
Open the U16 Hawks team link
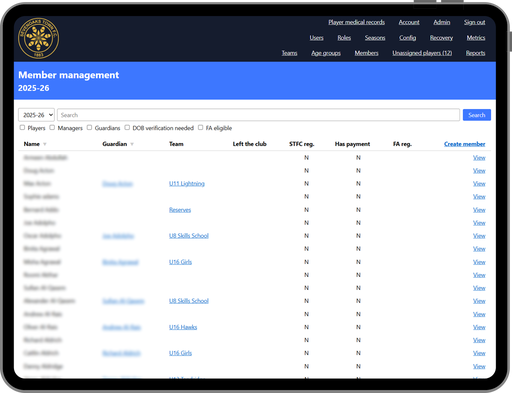[183, 327]
